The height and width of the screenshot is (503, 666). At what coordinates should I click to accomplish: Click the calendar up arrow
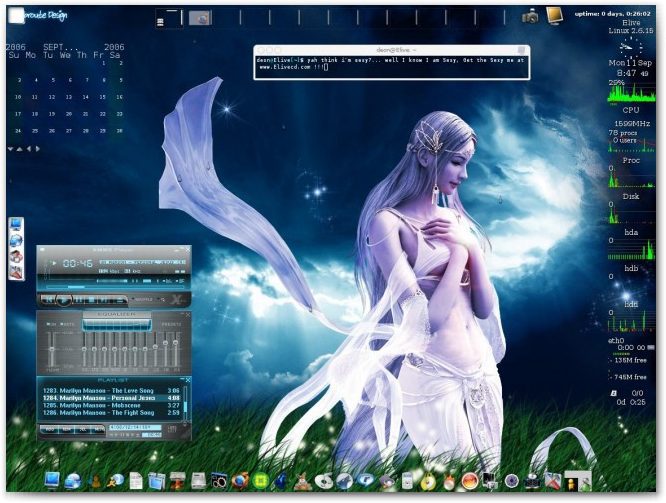(x=20, y=149)
